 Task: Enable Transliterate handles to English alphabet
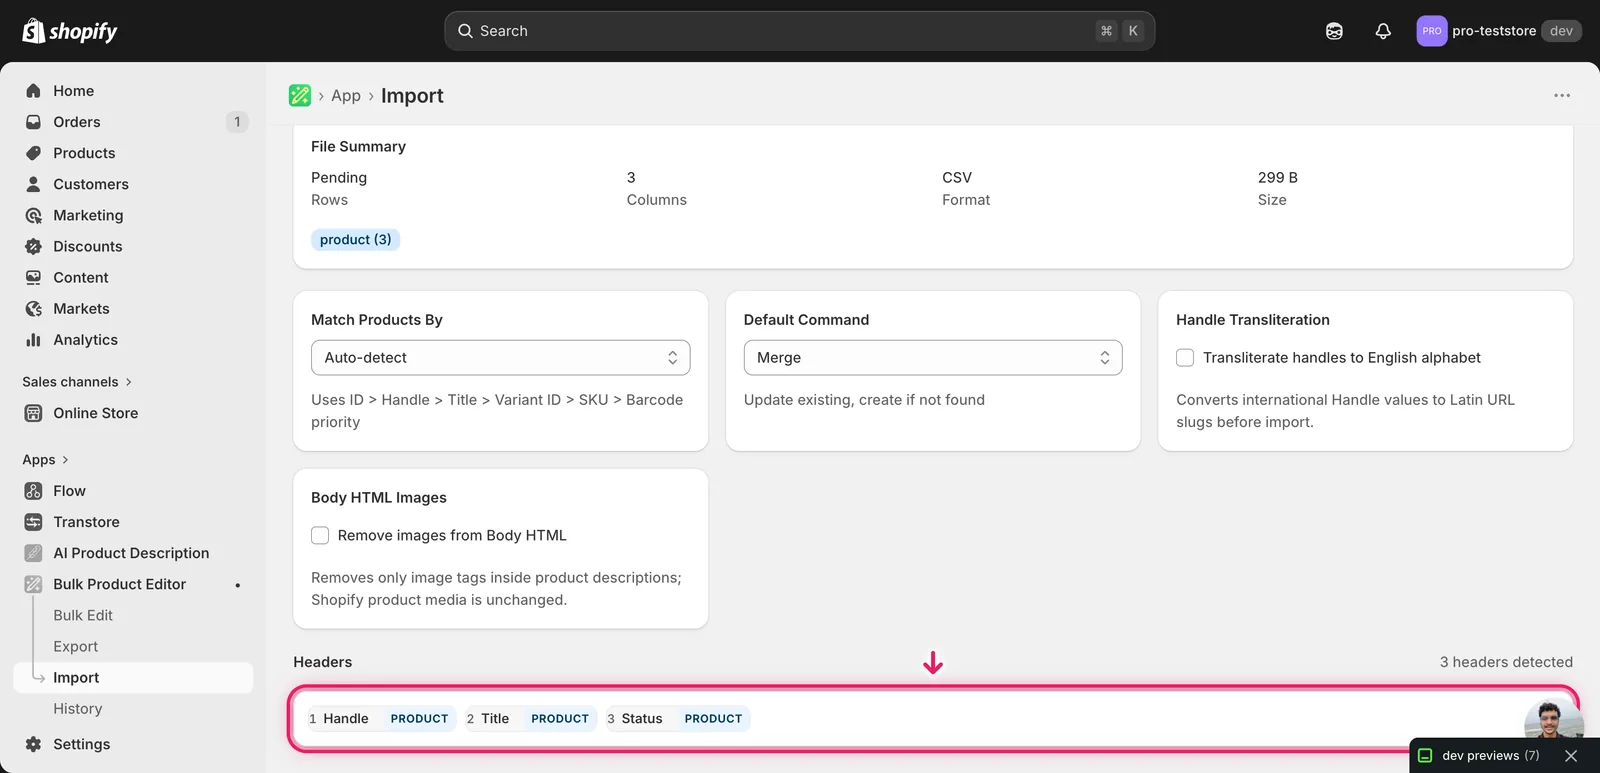[x=1185, y=358]
